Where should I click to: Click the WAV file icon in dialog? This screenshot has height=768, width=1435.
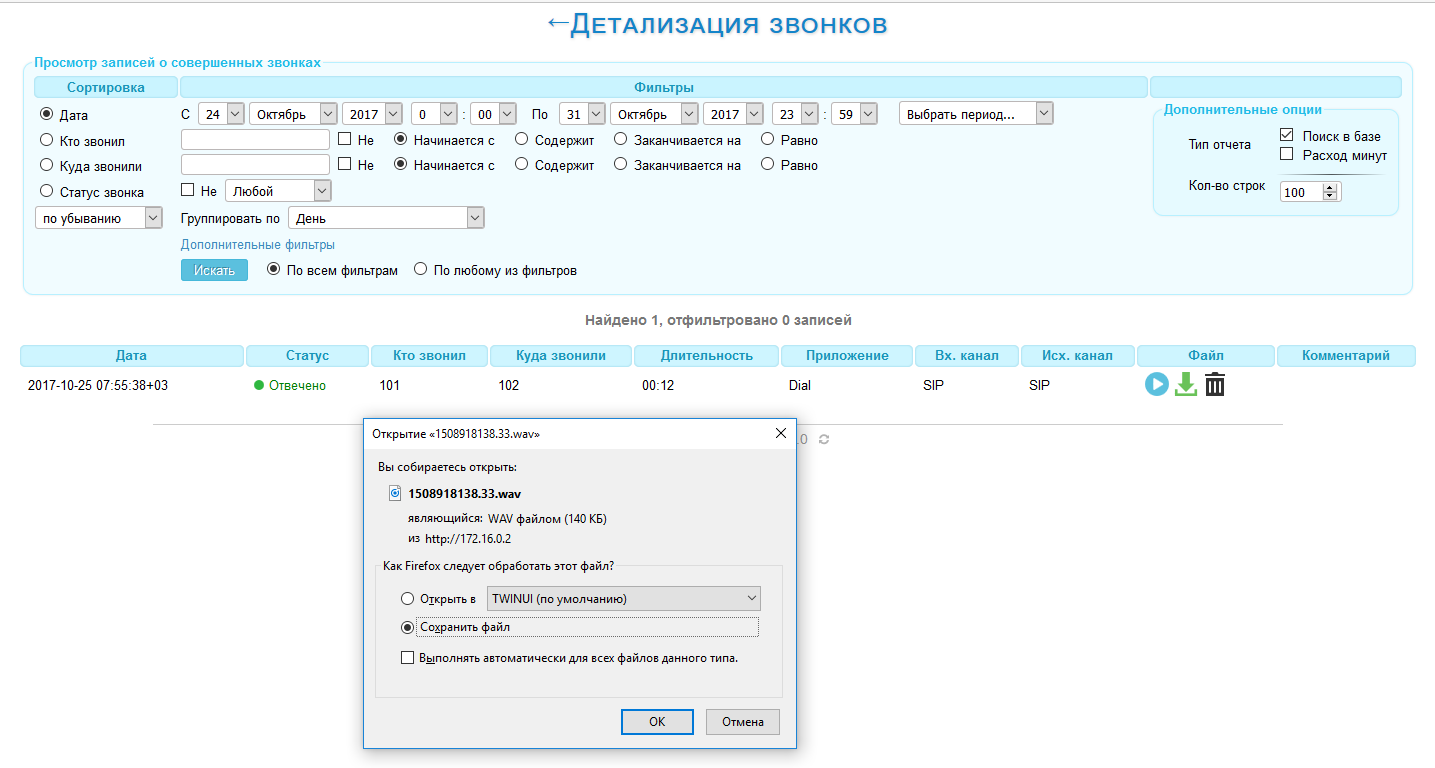point(395,493)
